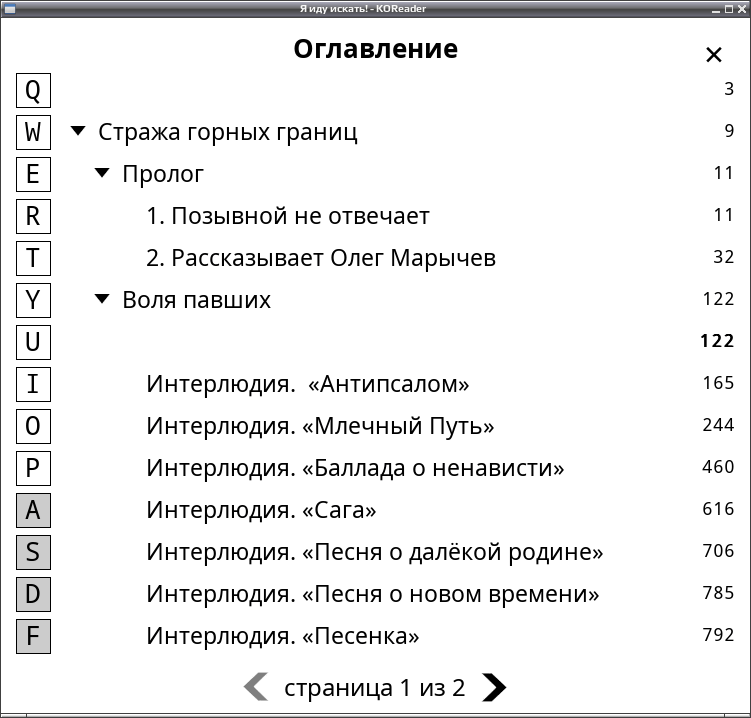Screen dimensions: 751x718
Task: Click page number 244
Action: point(718,425)
